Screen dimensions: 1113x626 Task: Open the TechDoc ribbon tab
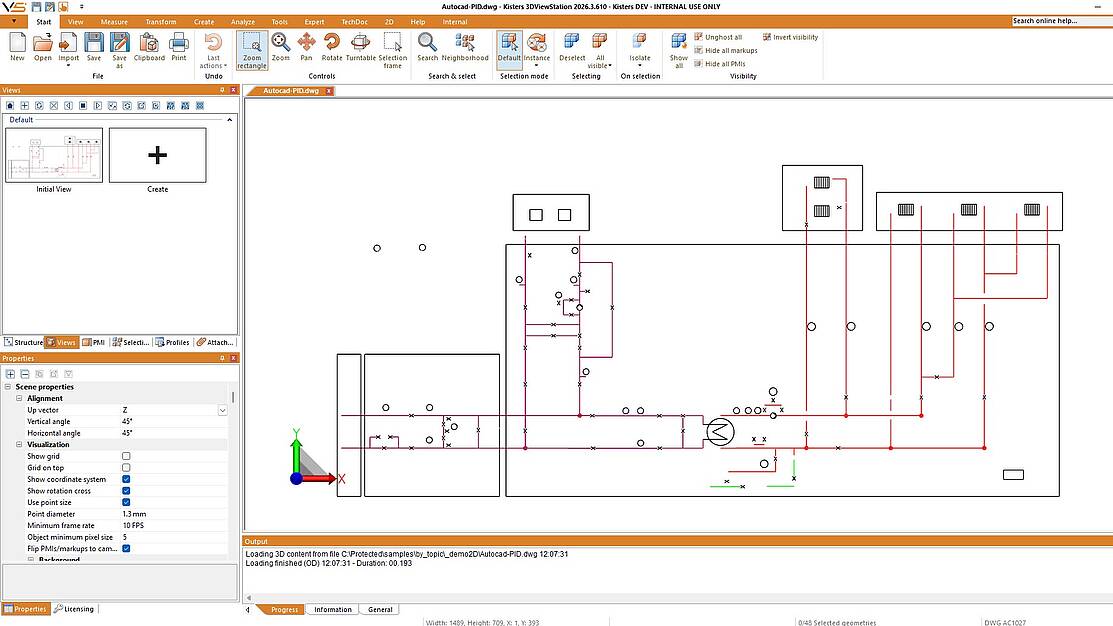pyautogui.click(x=354, y=22)
